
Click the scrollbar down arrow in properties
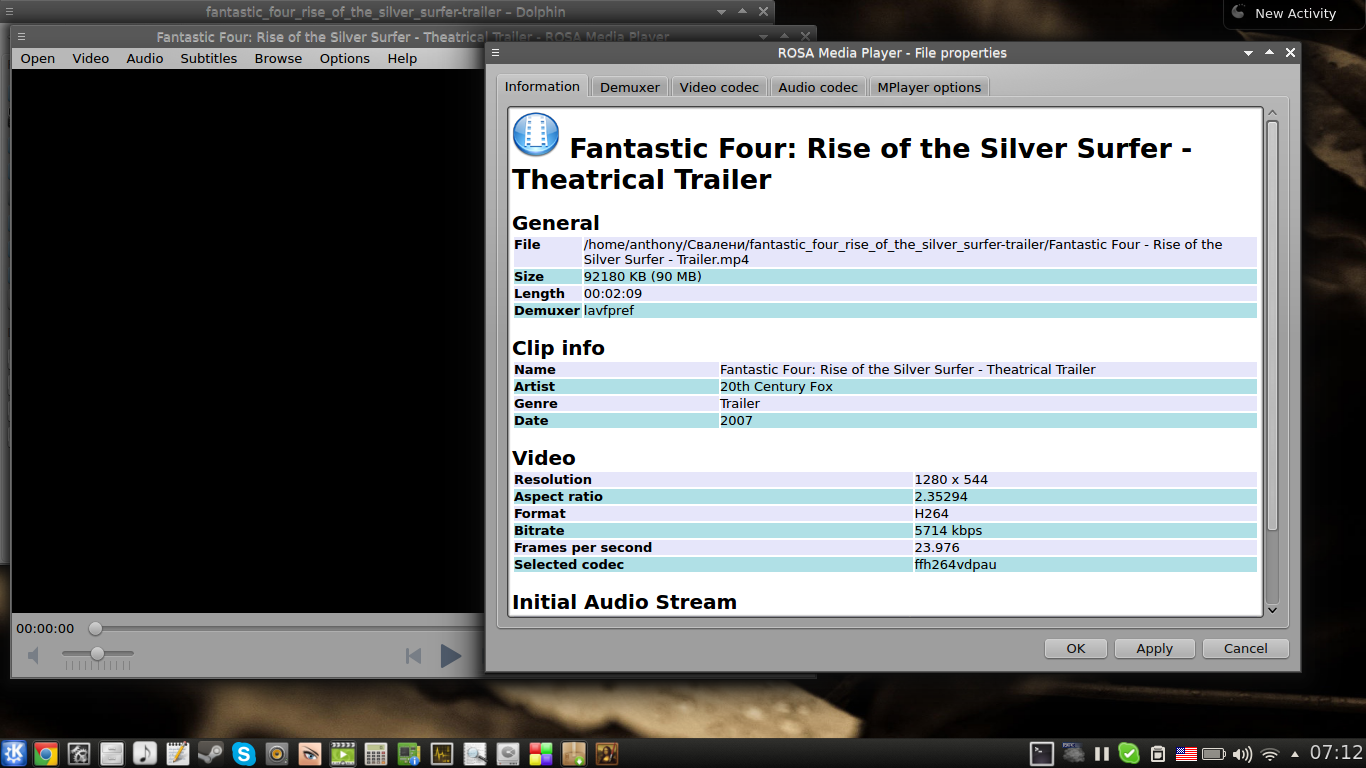pyautogui.click(x=1272, y=609)
